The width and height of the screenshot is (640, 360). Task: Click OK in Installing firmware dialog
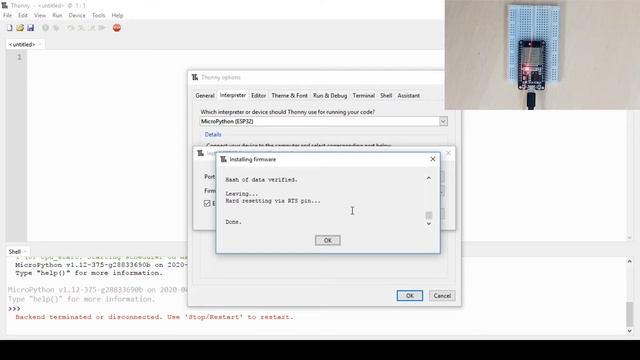coord(328,240)
